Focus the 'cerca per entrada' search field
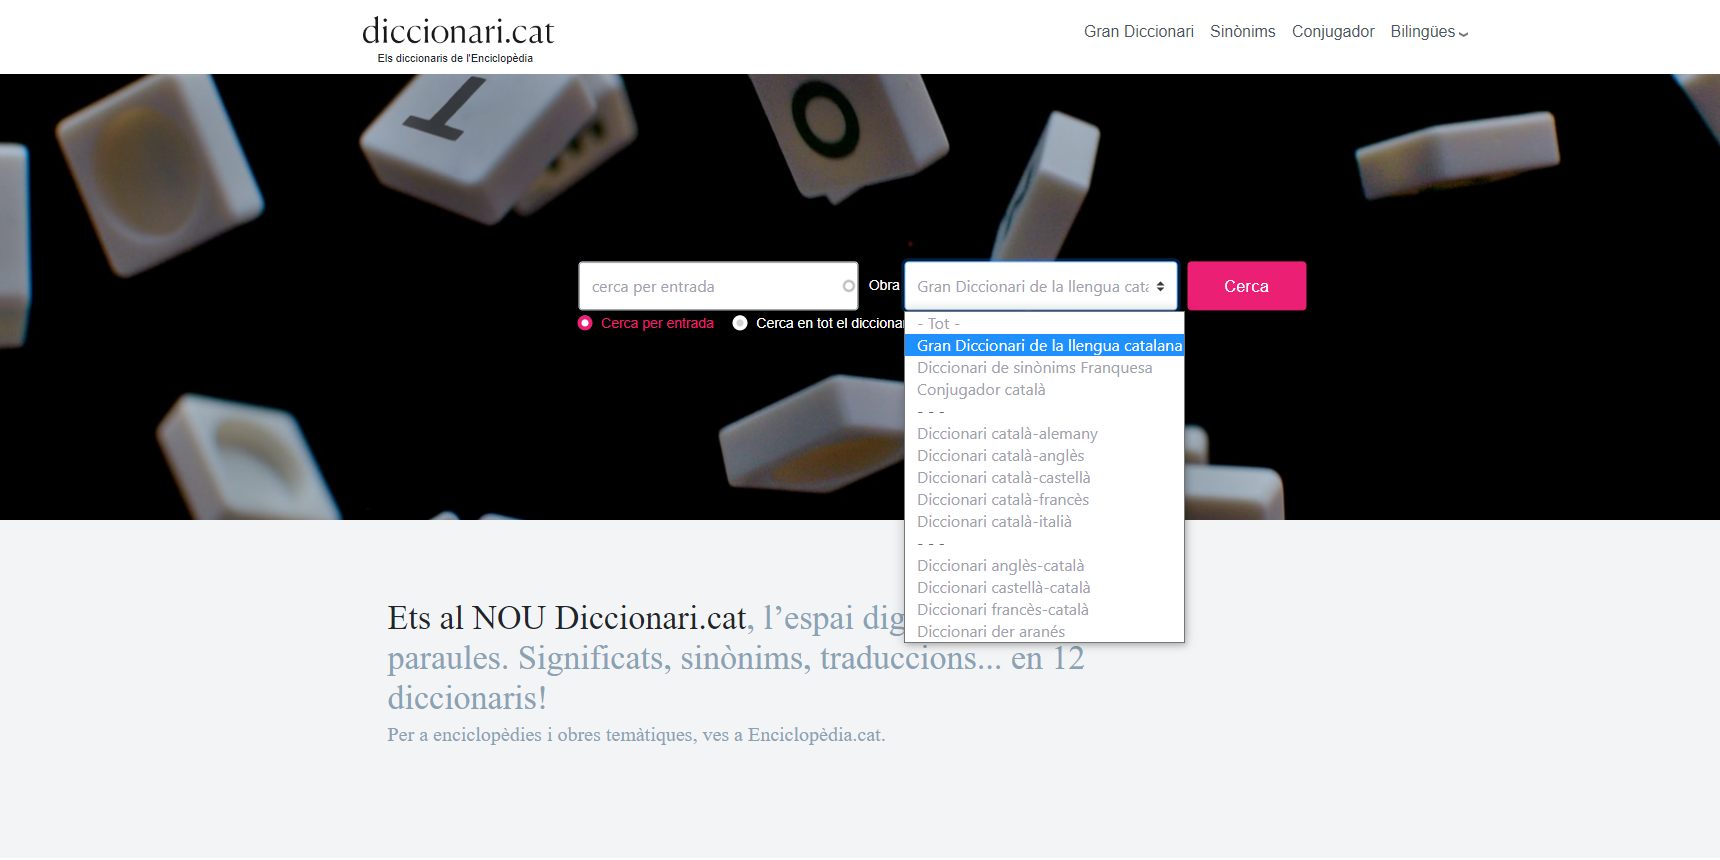 (710, 286)
